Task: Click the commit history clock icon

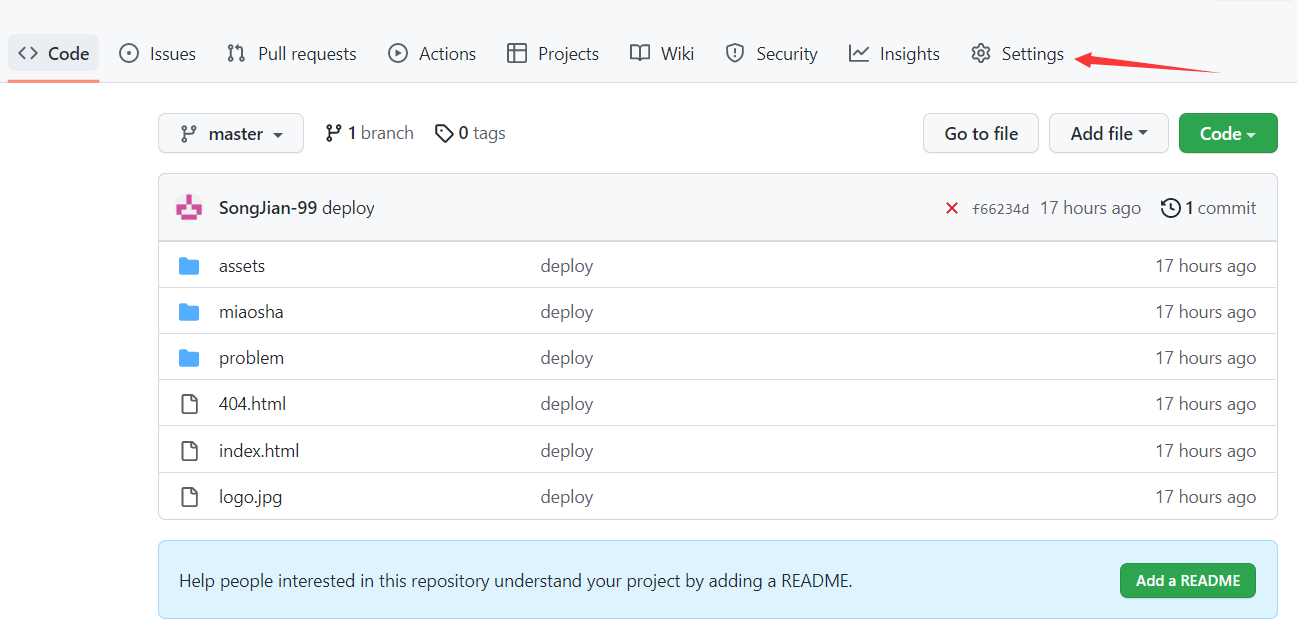Action: coord(1170,208)
